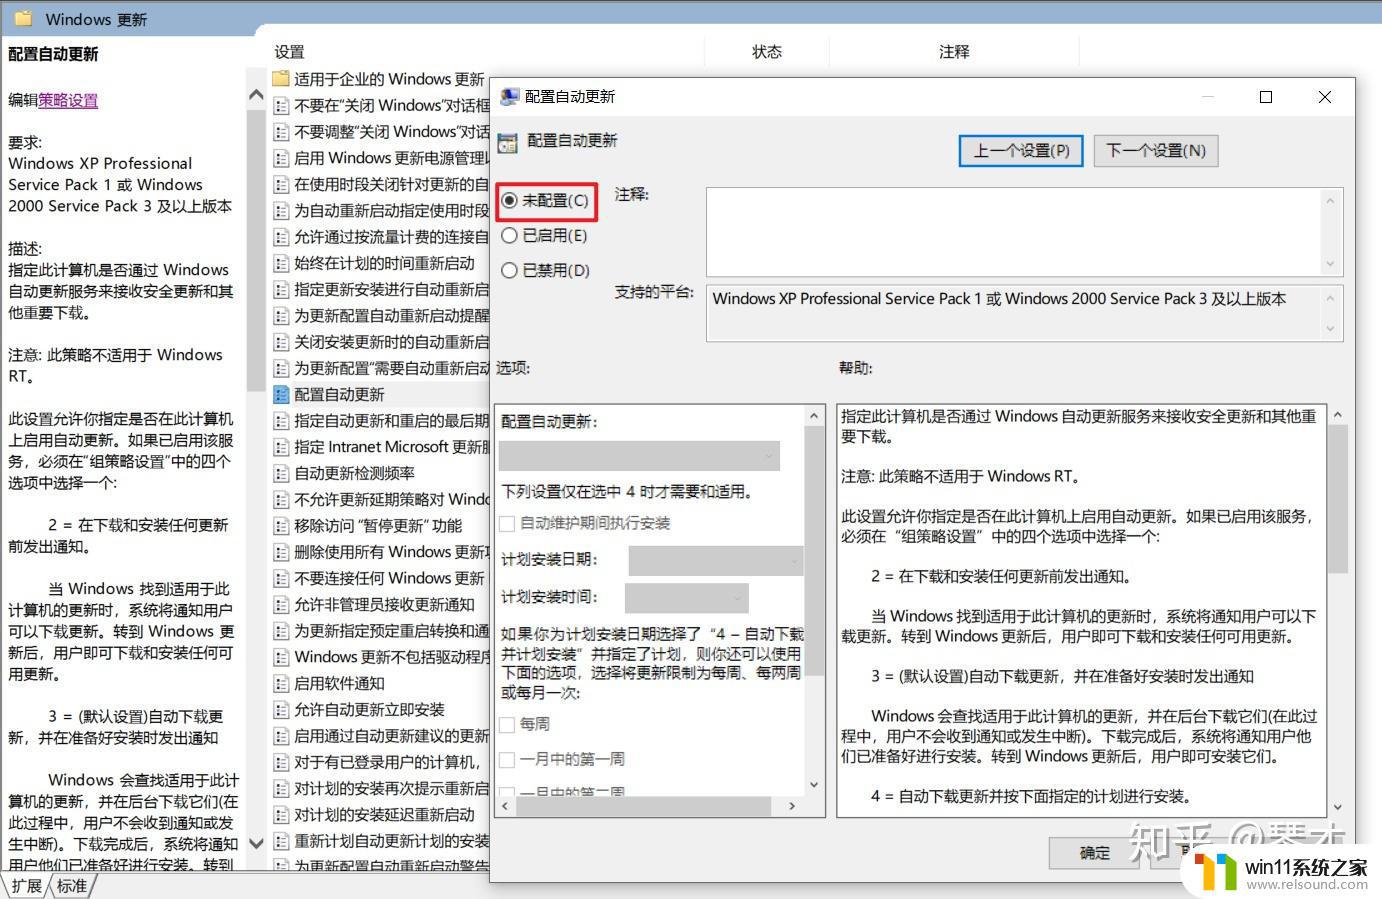Maximize the 配置自动更新 dialog
This screenshot has height=899, width=1382.
click(x=1266, y=97)
